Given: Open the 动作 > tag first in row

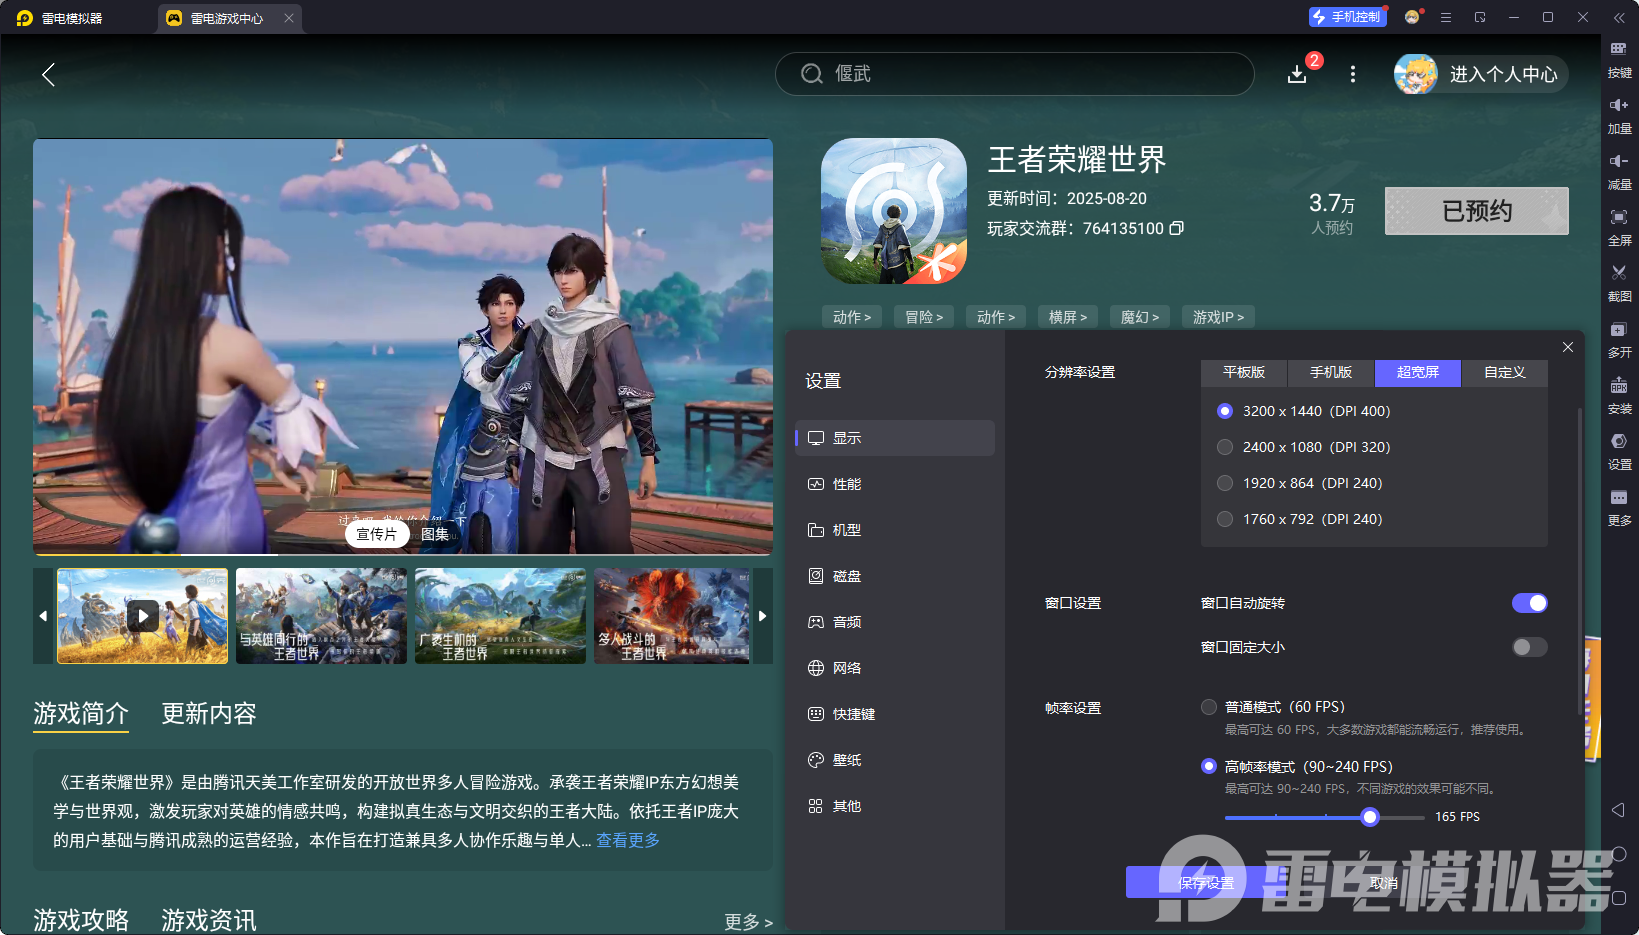Looking at the screenshot, I should pyautogui.click(x=852, y=317).
